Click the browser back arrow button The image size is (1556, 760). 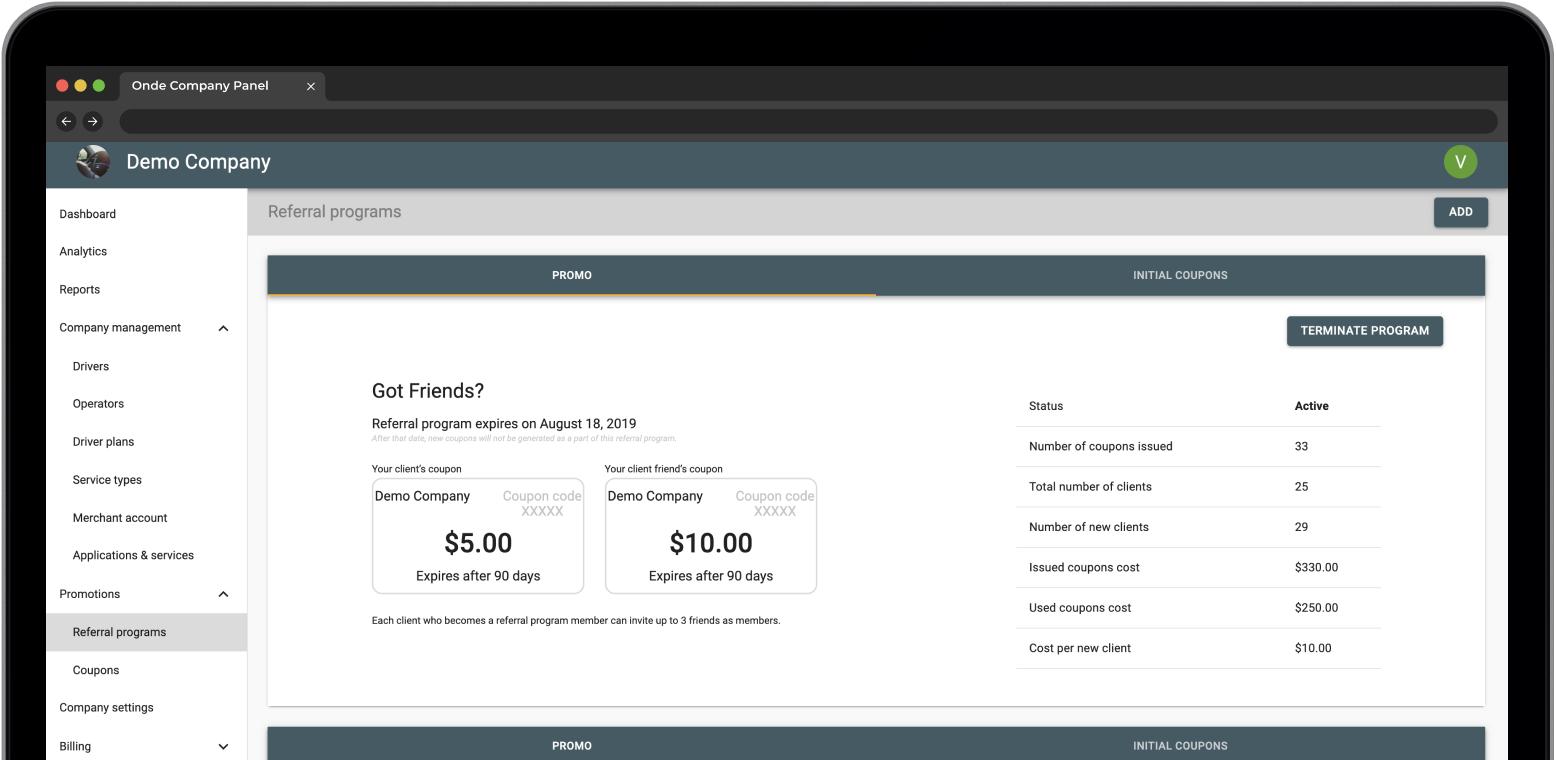click(x=66, y=121)
